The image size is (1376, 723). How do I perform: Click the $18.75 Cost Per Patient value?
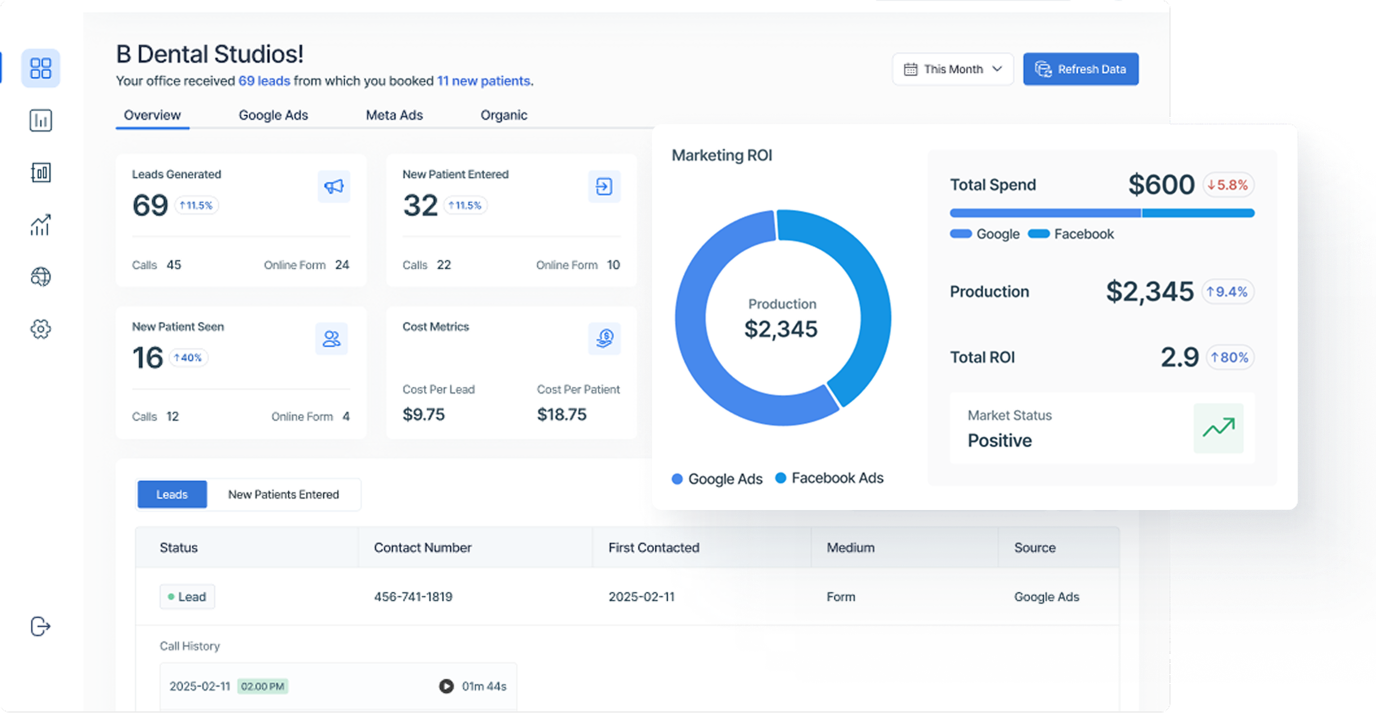(562, 414)
